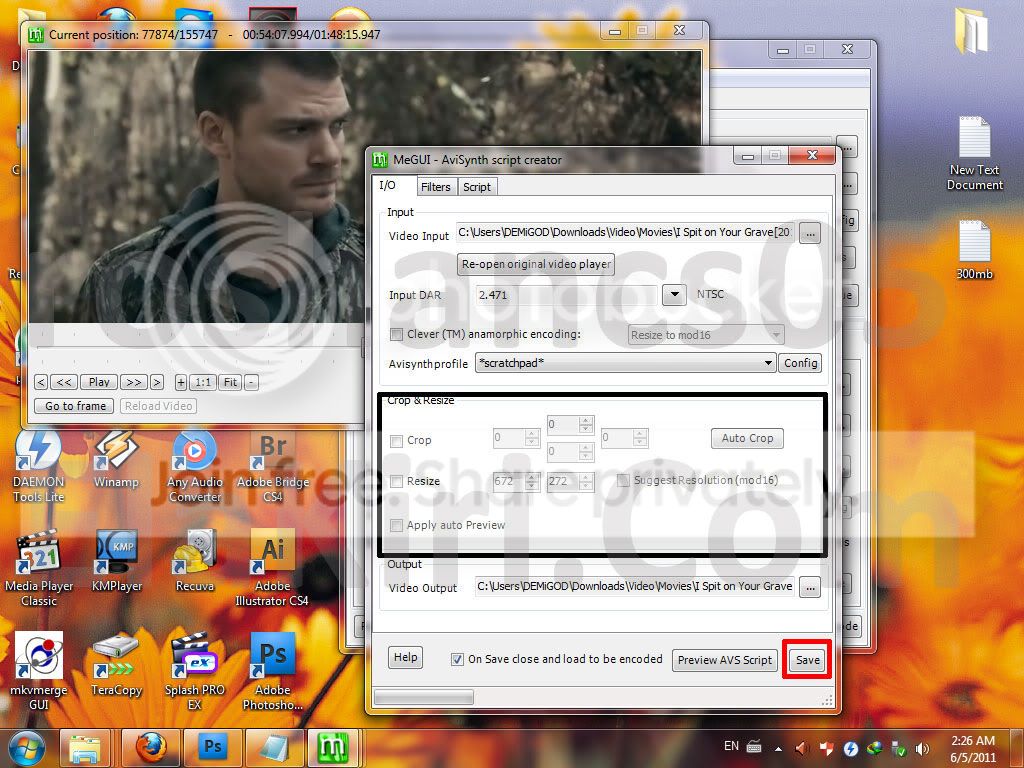Click the Help button
This screenshot has height=768, width=1024.
coord(406,657)
